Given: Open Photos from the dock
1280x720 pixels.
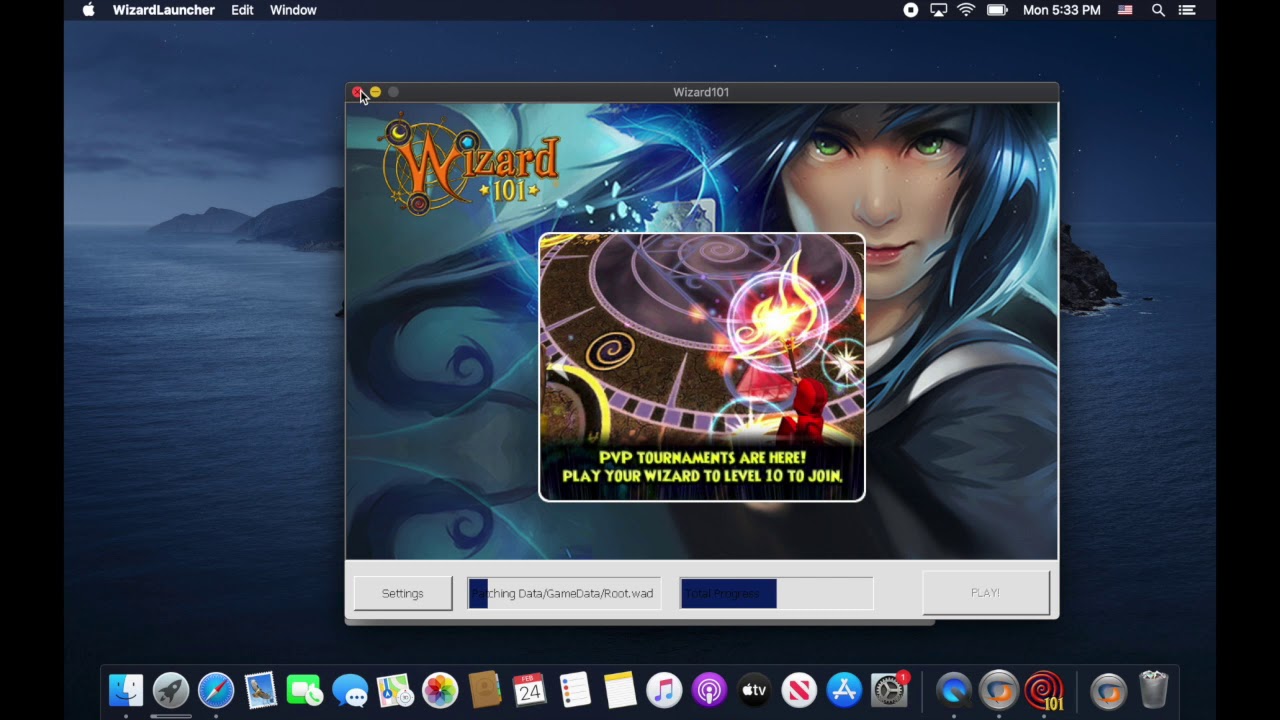Looking at the screenshot, I should pos(440,690).
